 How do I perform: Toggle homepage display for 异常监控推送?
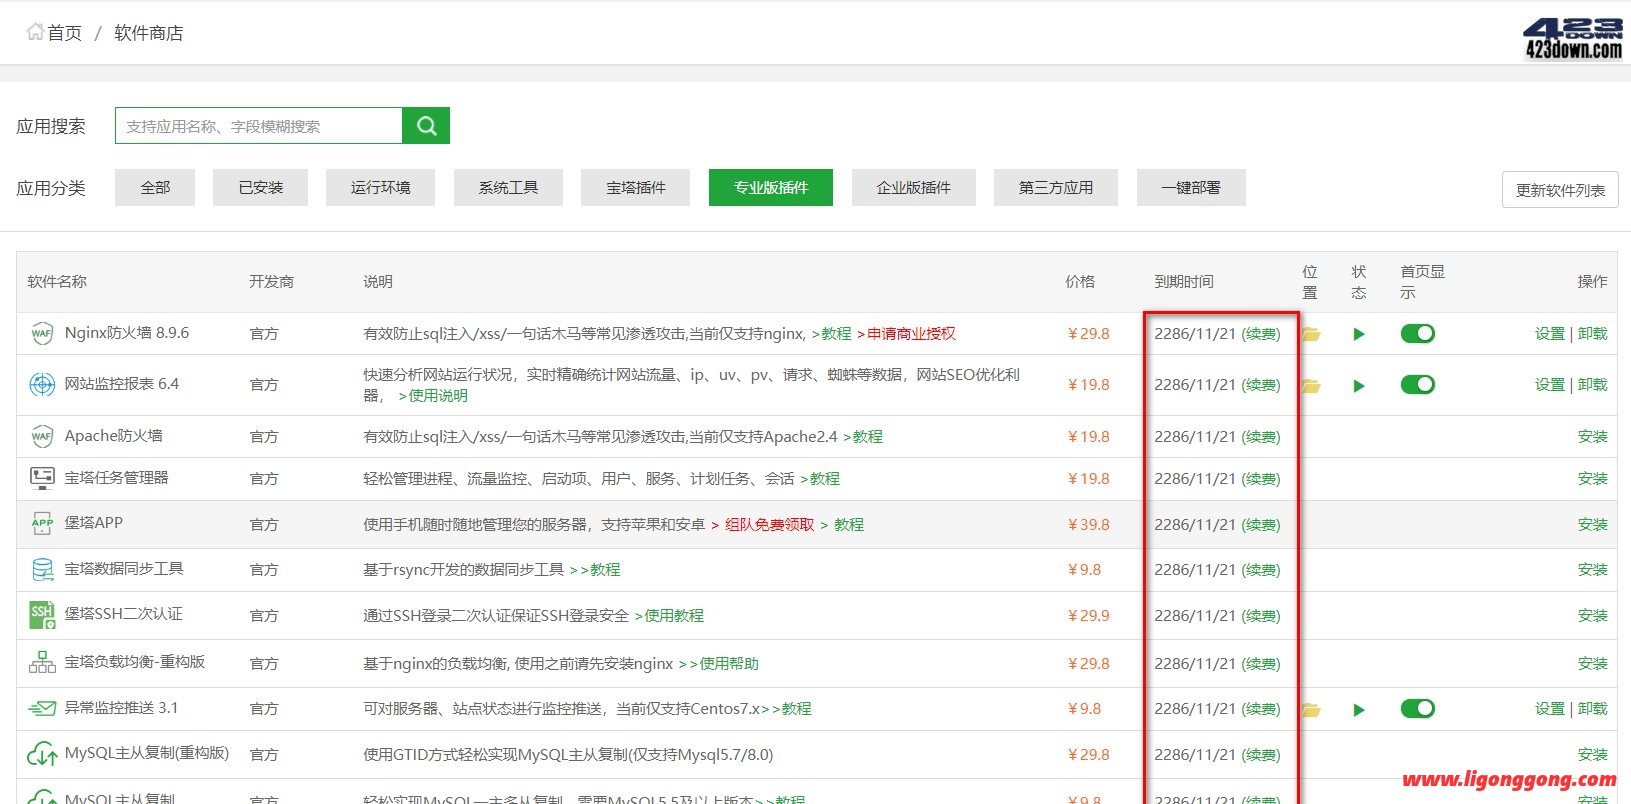1417,708
